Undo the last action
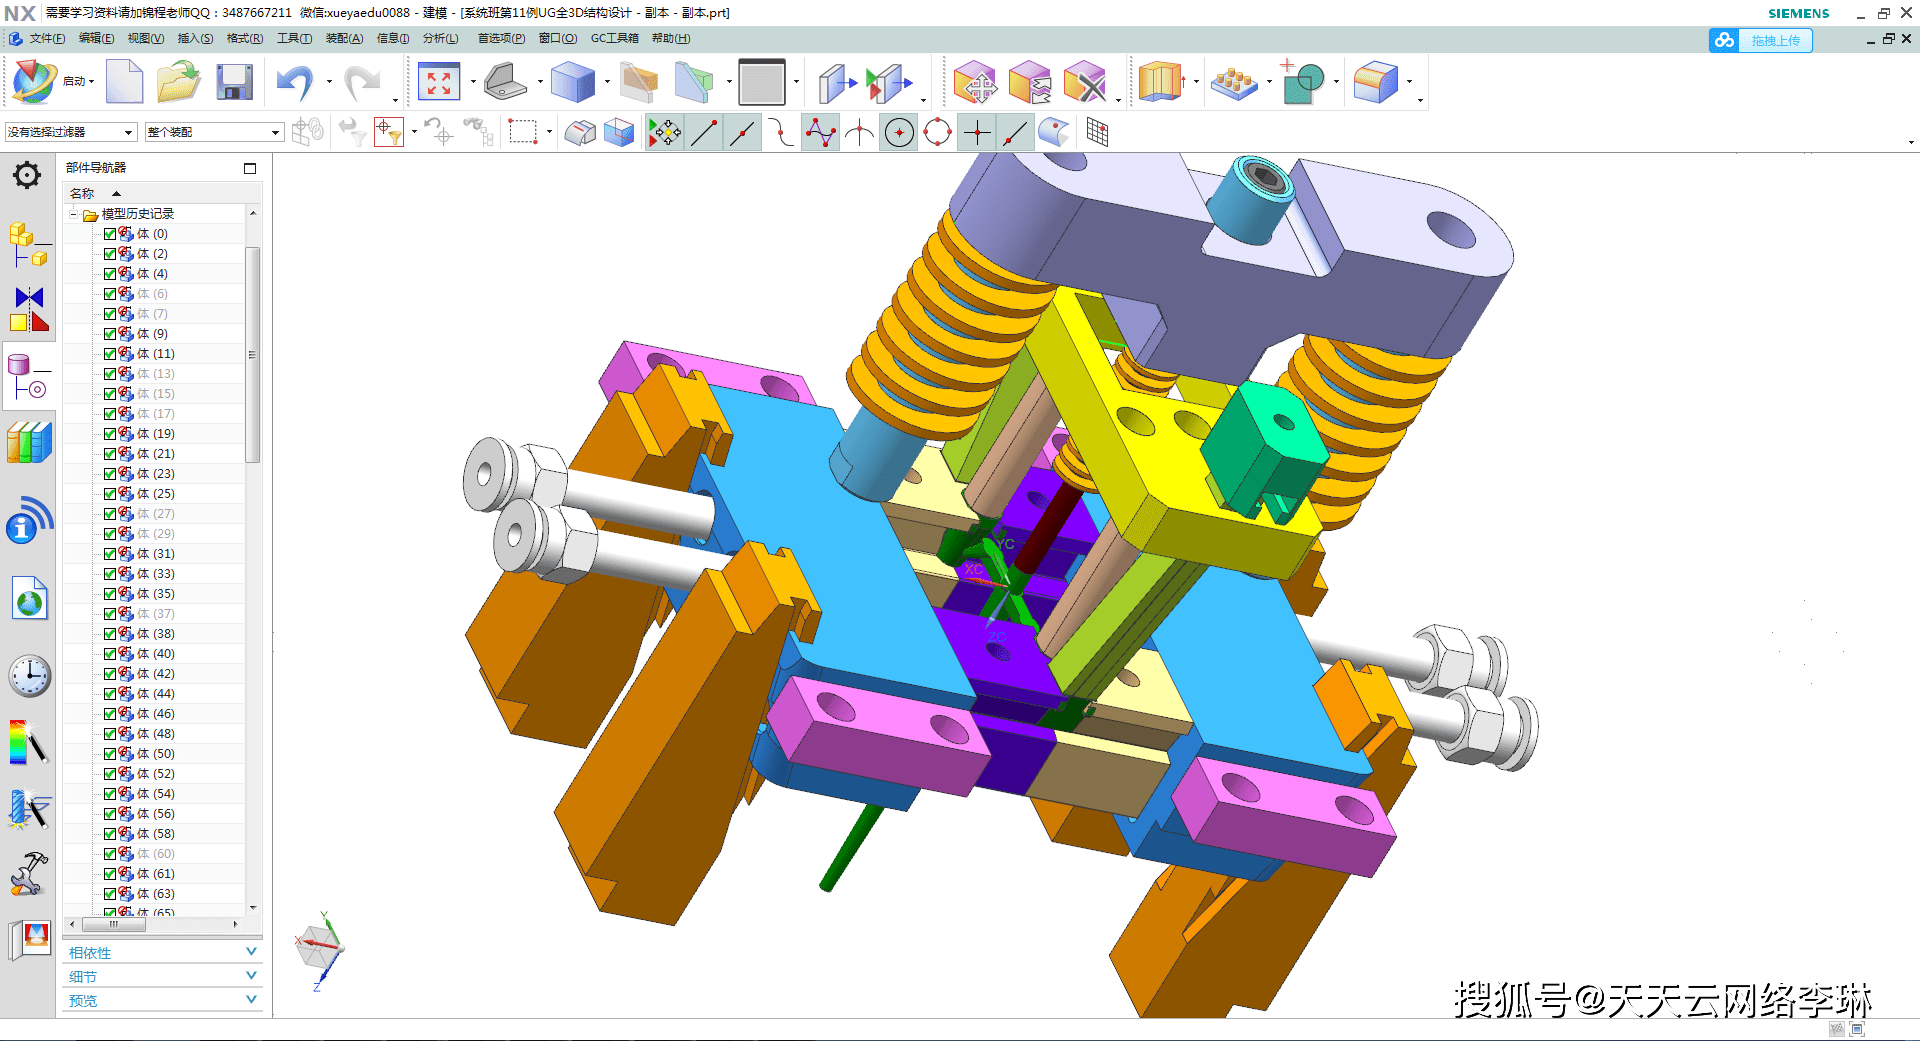 (295, 82)
